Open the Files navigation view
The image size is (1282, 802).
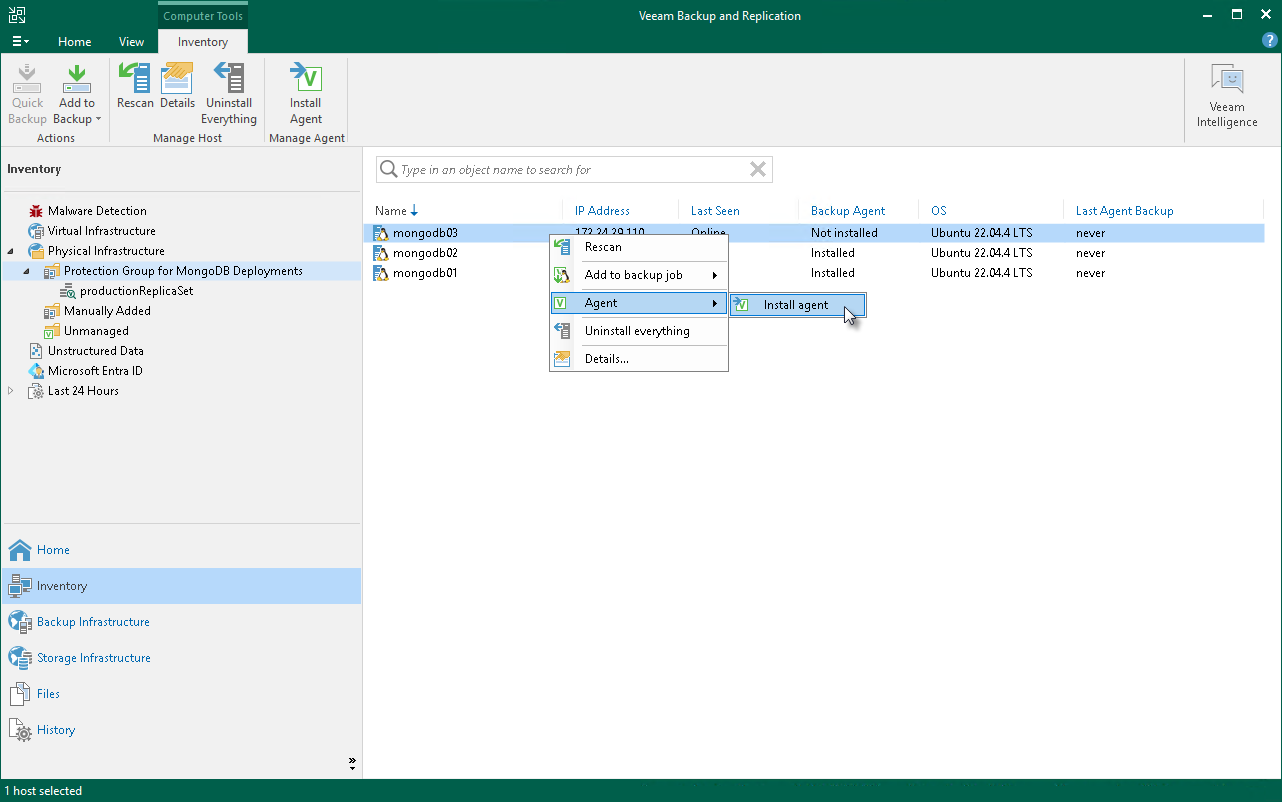point(181,694)
